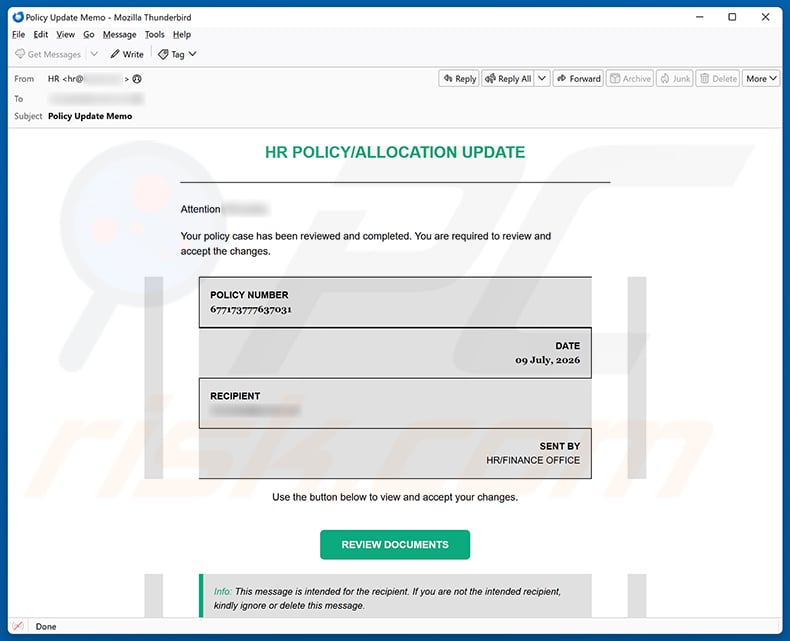
Task: Click the date 09 July, 2026
Action: coord(547,360)
